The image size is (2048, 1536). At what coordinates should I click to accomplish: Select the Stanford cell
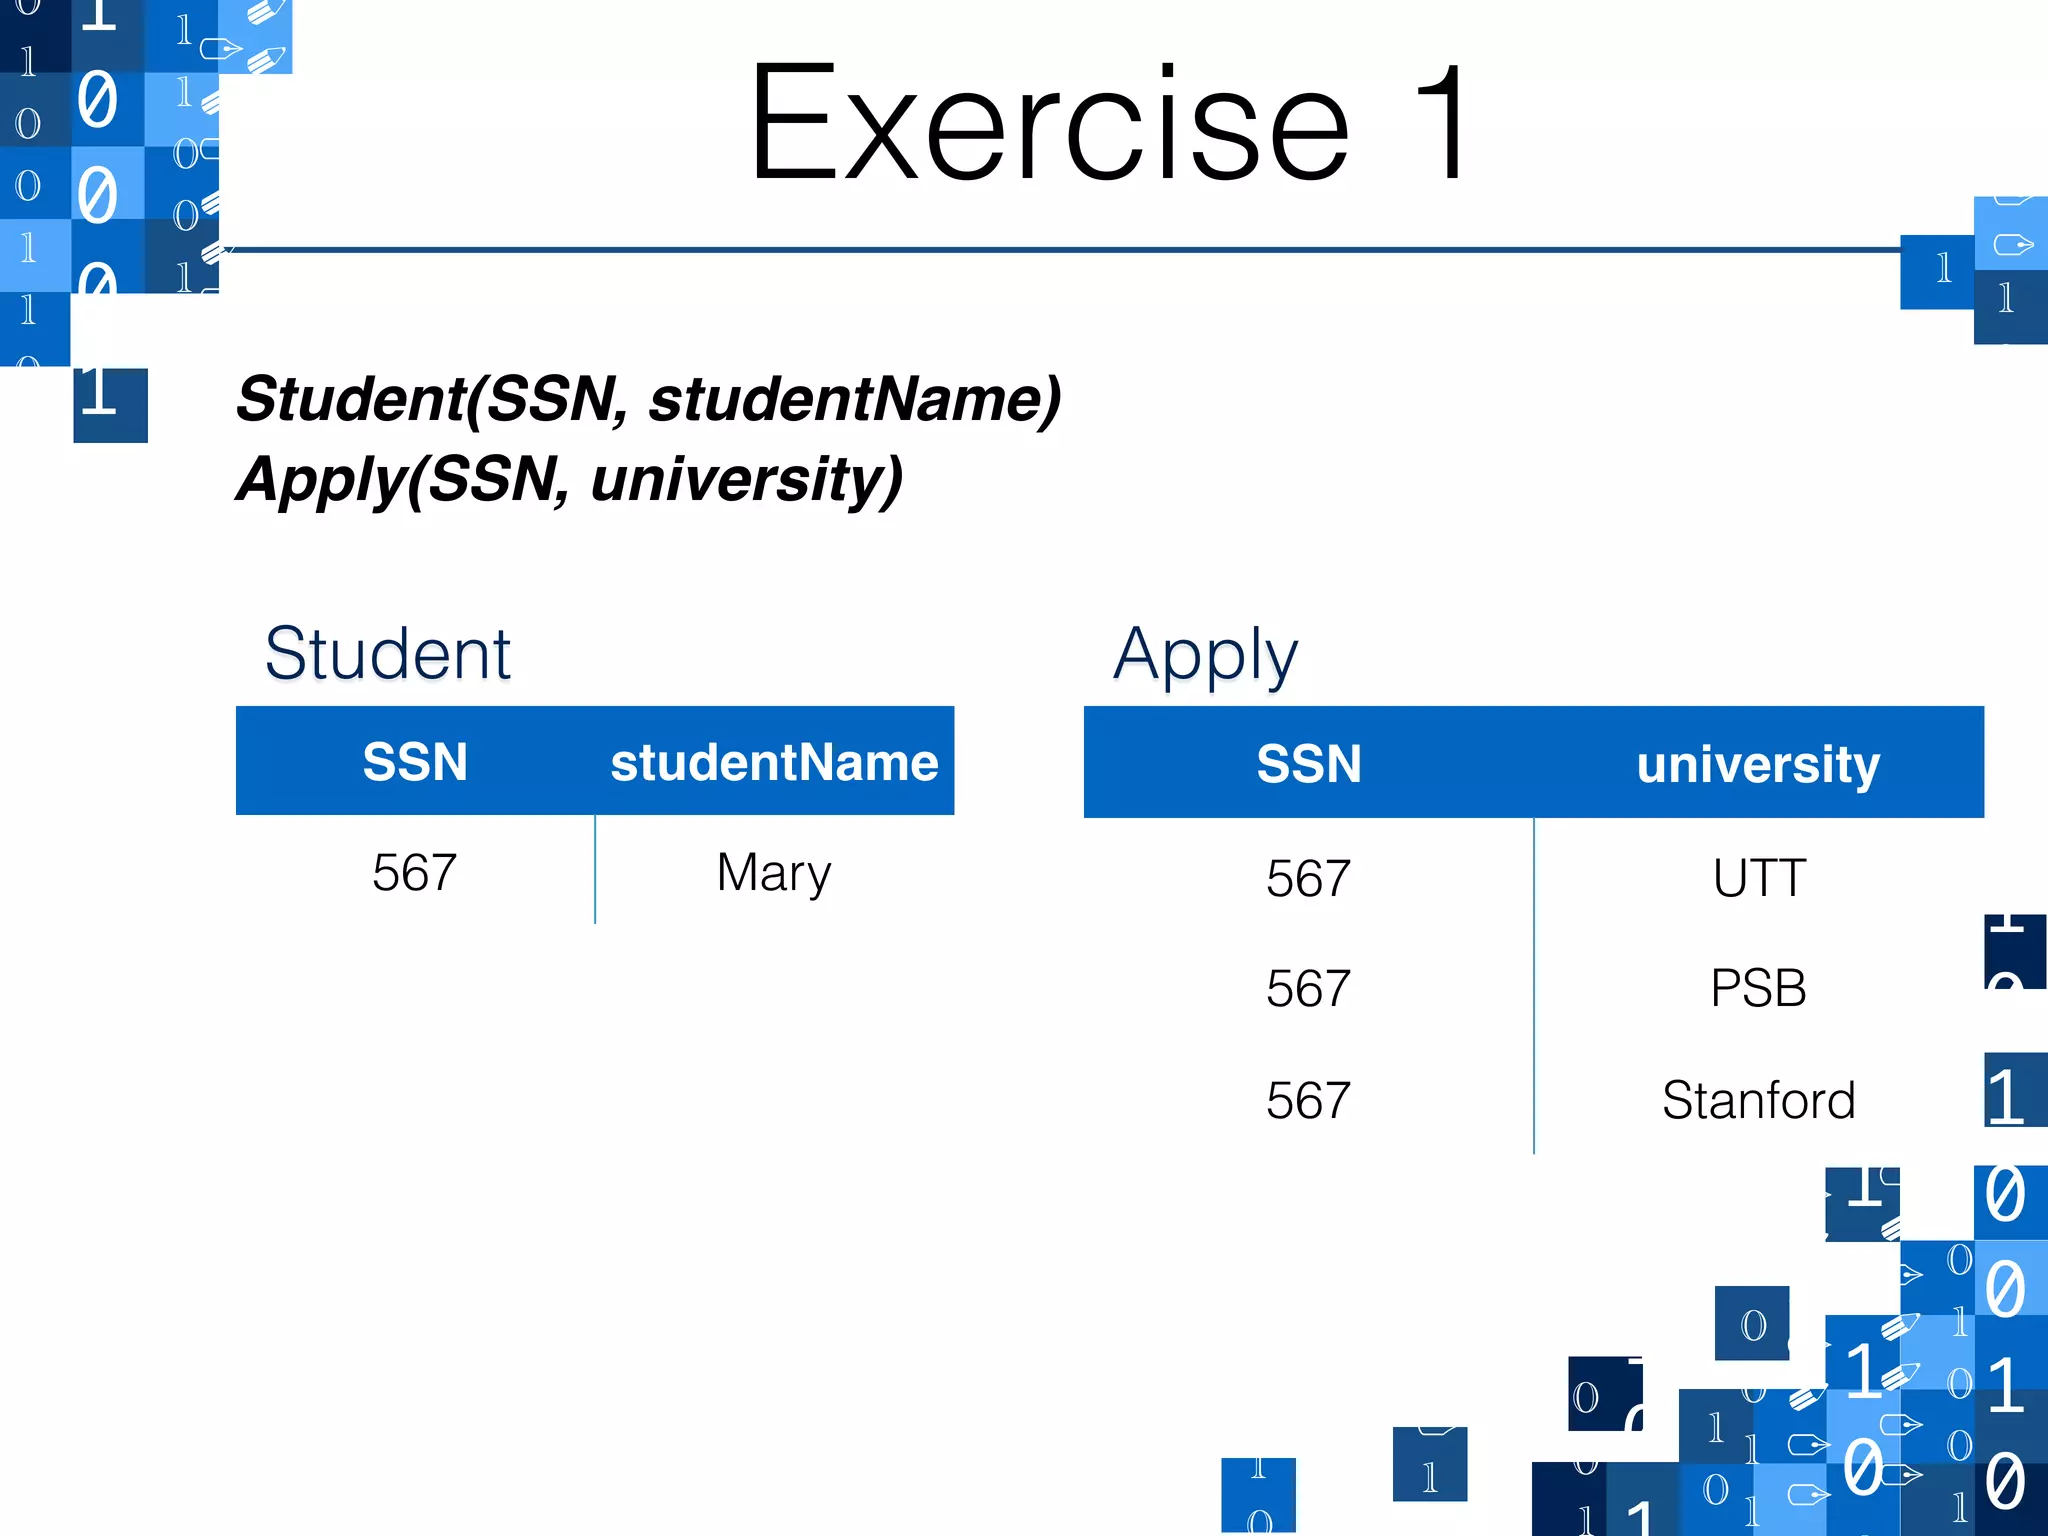(x=1758, y=1100)
